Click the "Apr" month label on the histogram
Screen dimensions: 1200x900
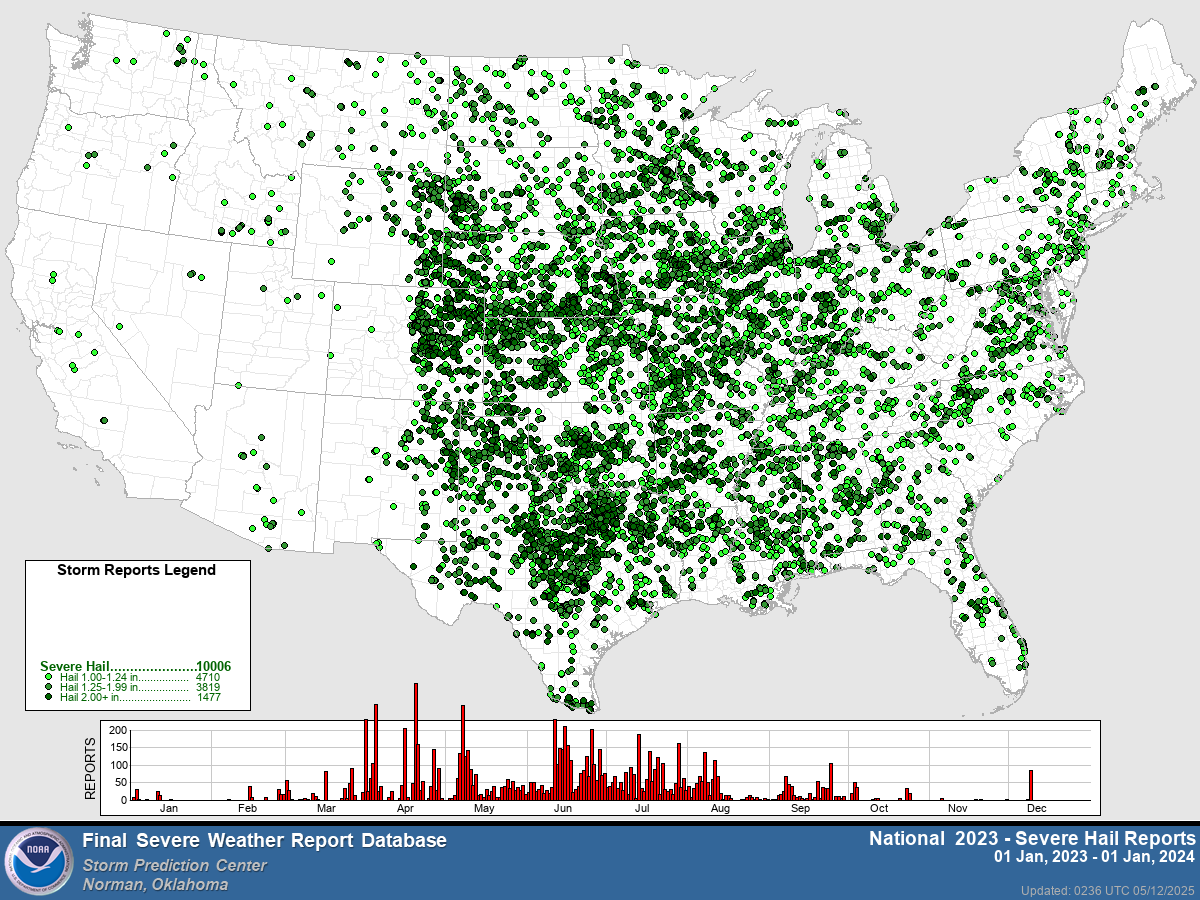406,807
